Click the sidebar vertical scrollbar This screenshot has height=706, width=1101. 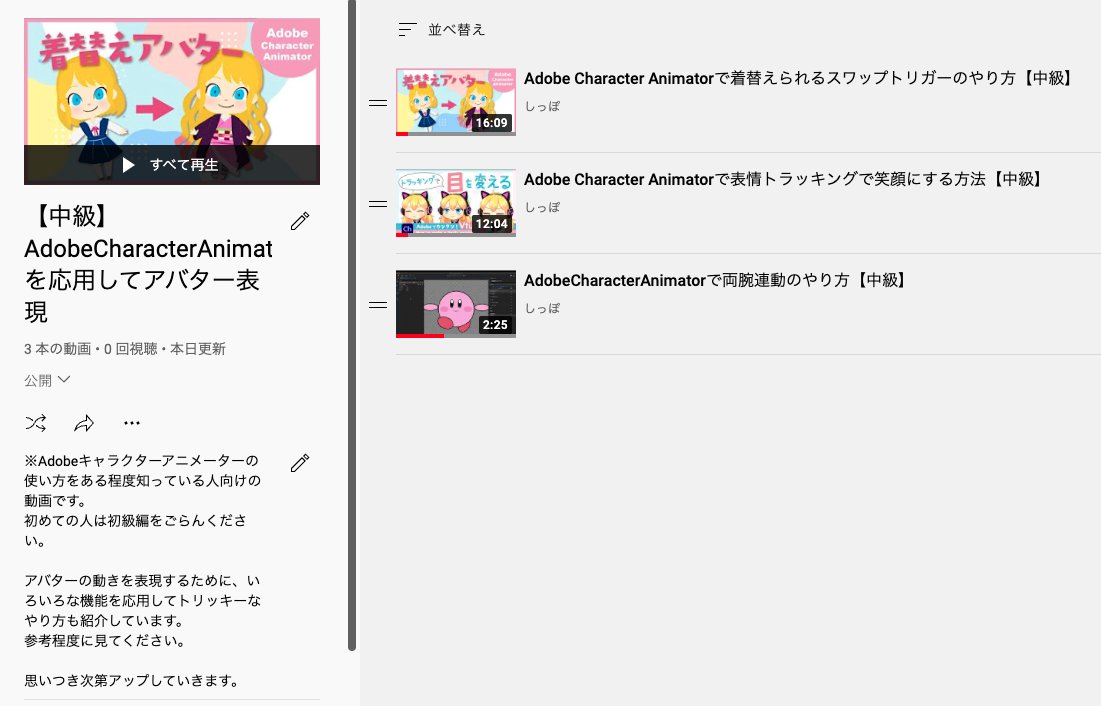pyautogui.click(x=352, y=325)
